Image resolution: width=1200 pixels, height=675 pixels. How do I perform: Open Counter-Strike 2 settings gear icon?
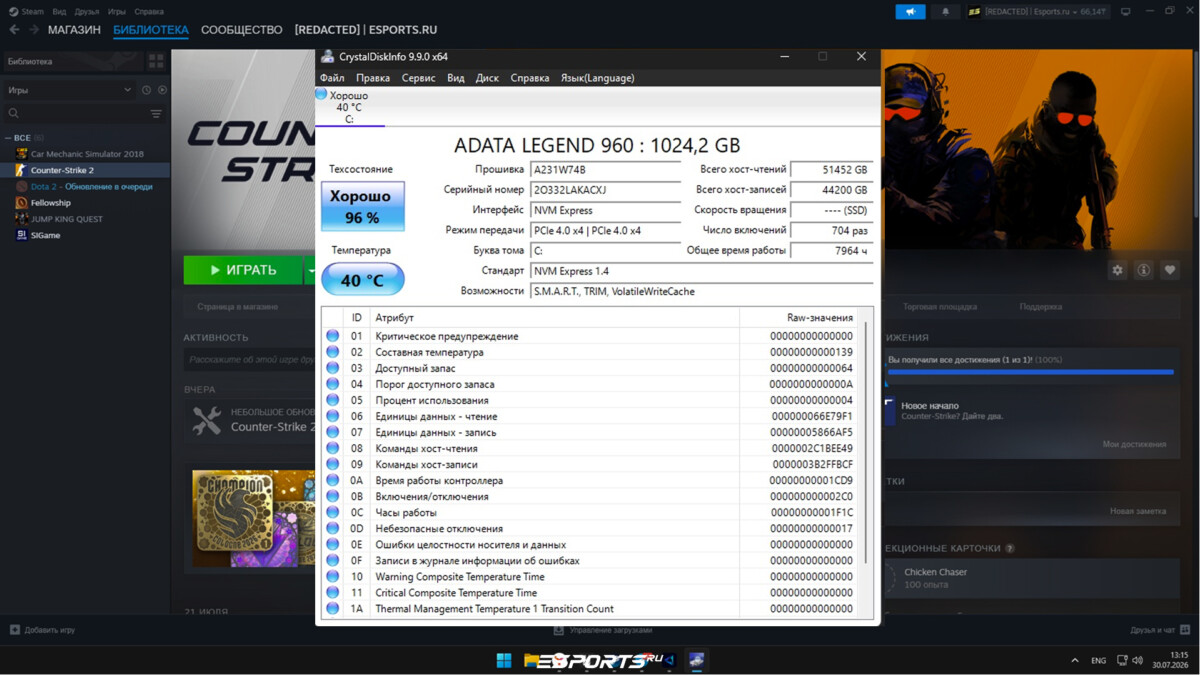point(1117,270)
